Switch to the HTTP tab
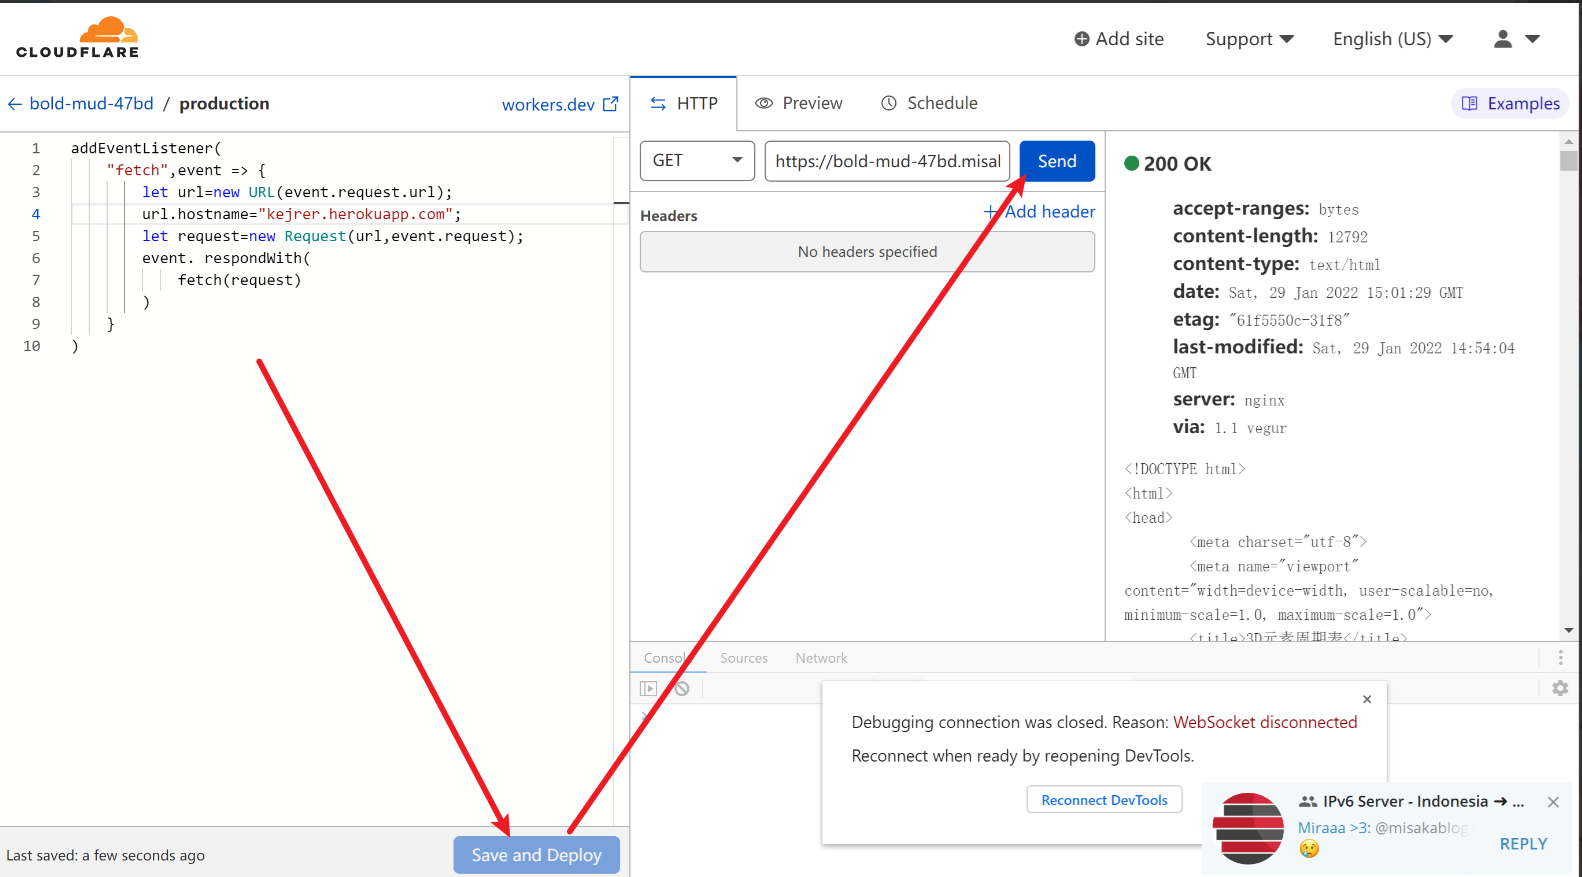Screen dimensions: 1582x877 pos(684,103)
